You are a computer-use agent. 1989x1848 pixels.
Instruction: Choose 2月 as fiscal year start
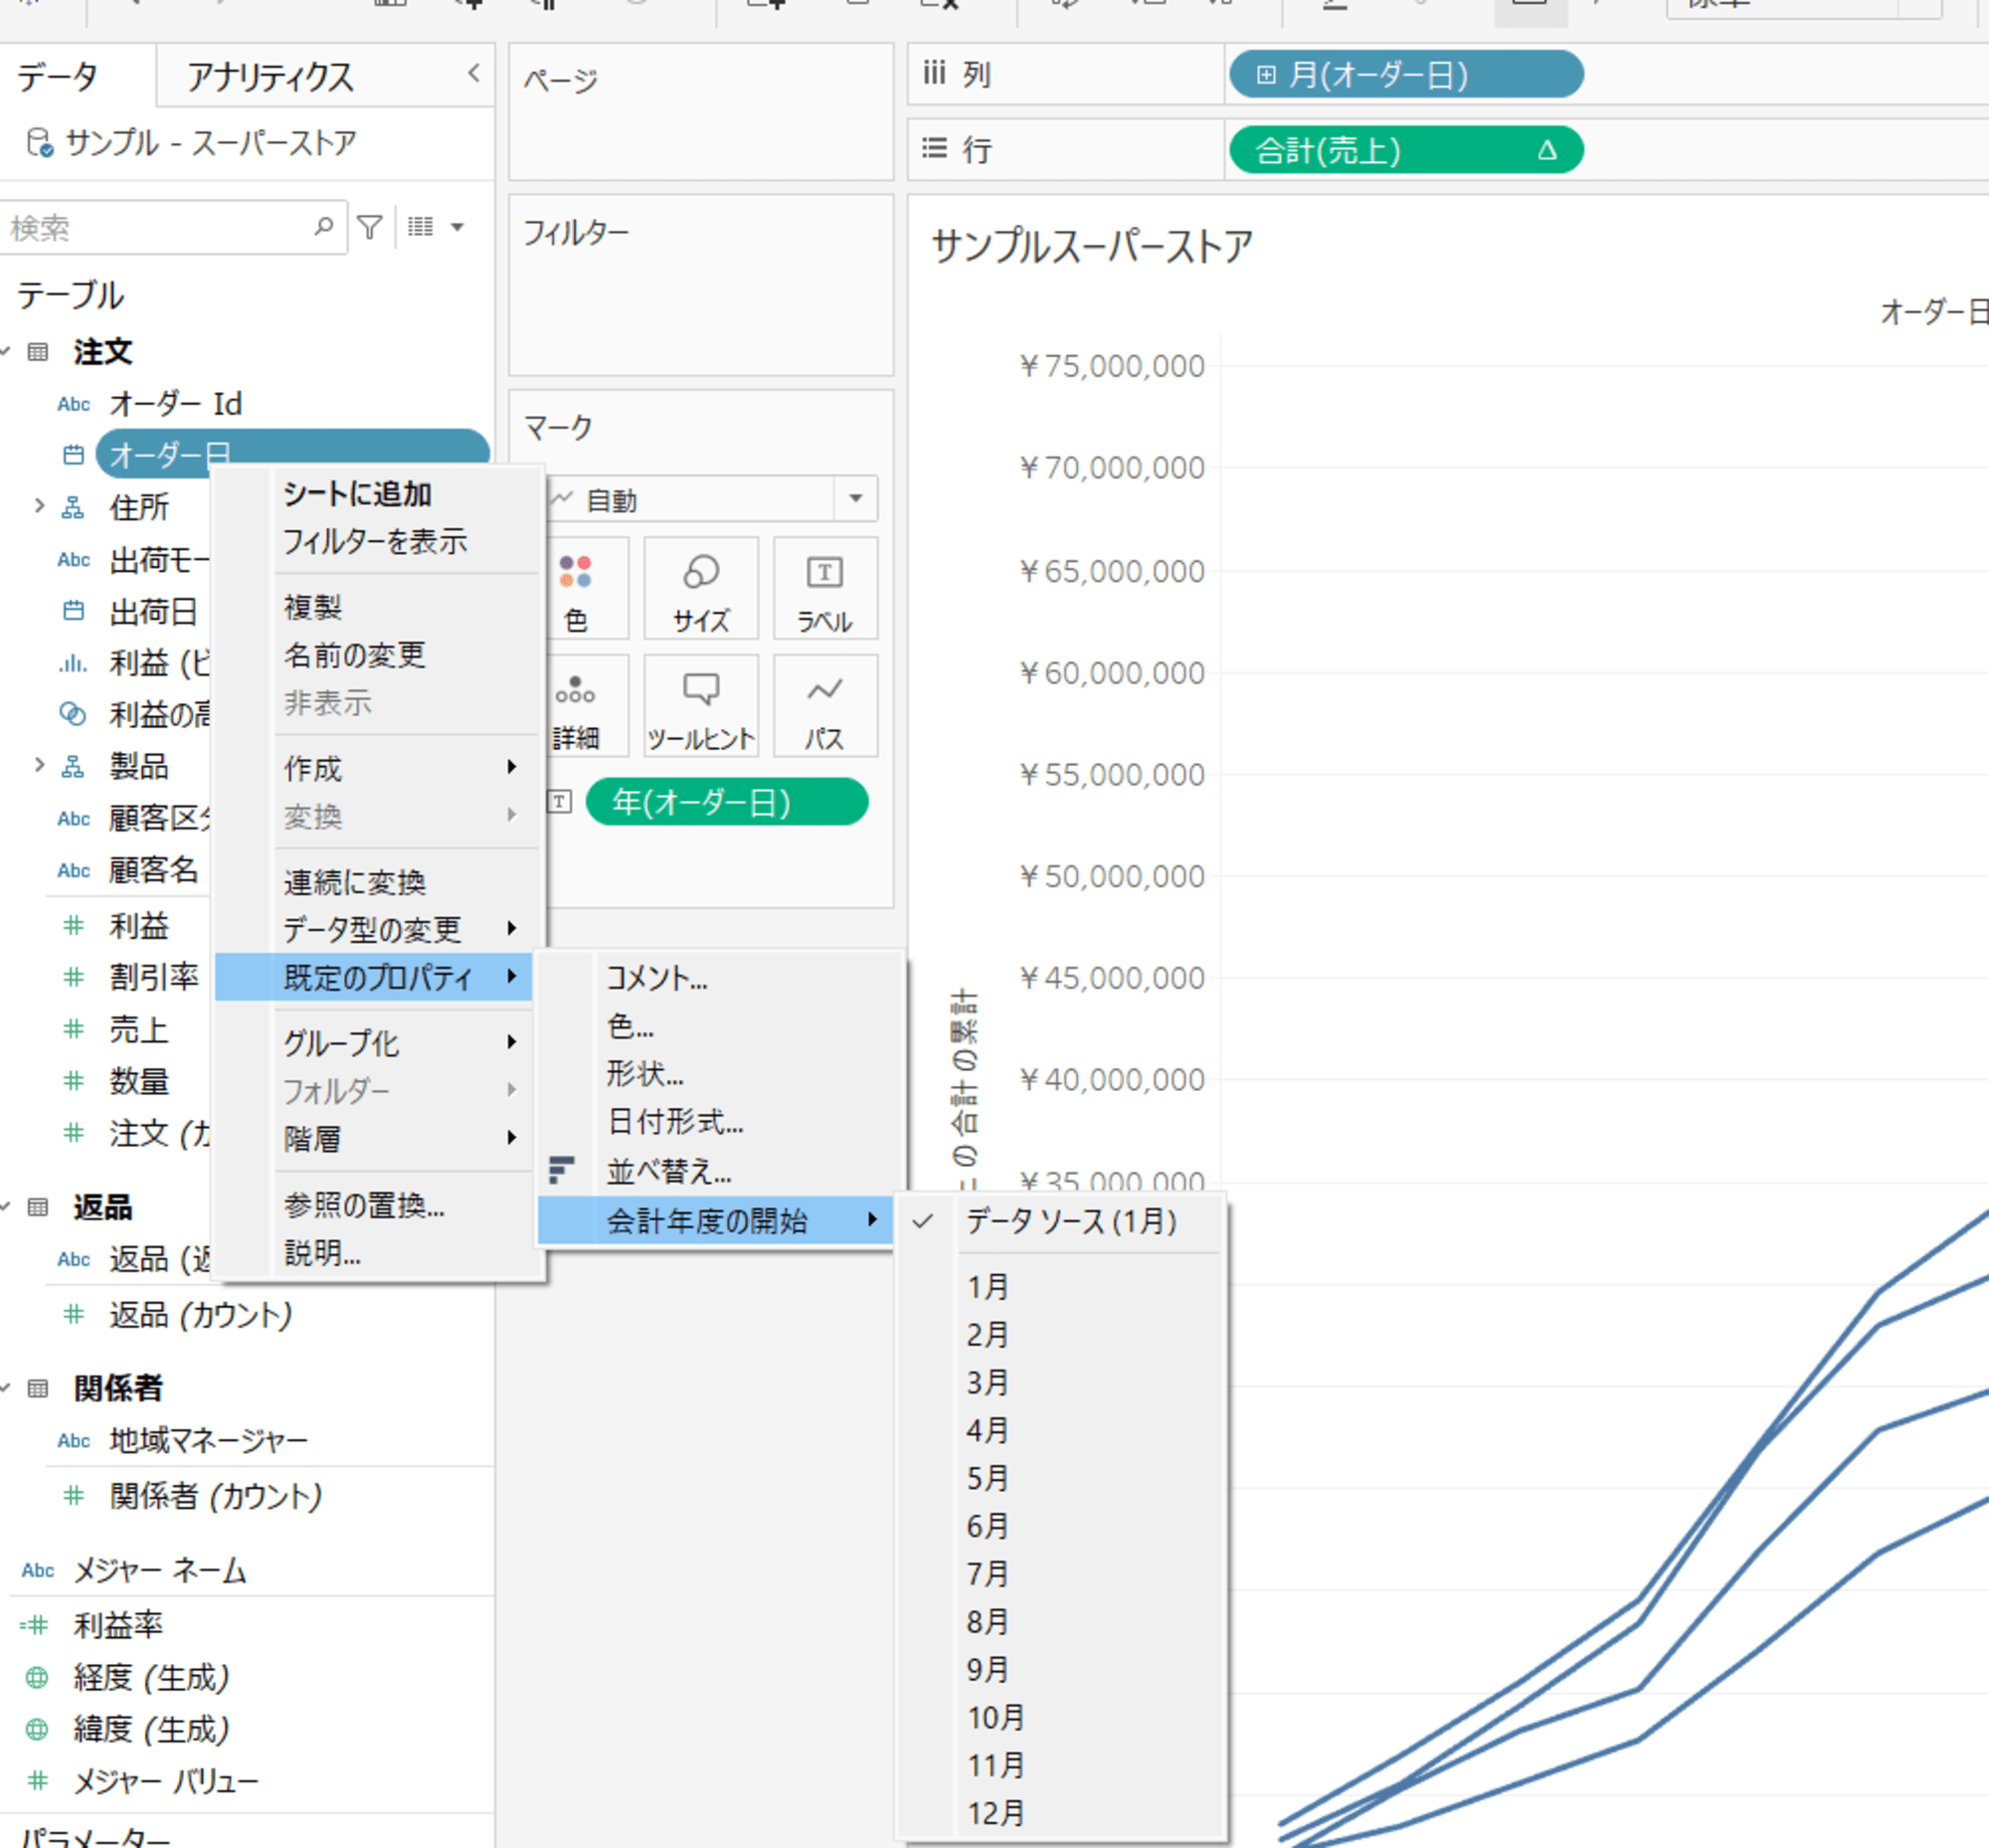pyautogui.click(x=1062, y=1335)
